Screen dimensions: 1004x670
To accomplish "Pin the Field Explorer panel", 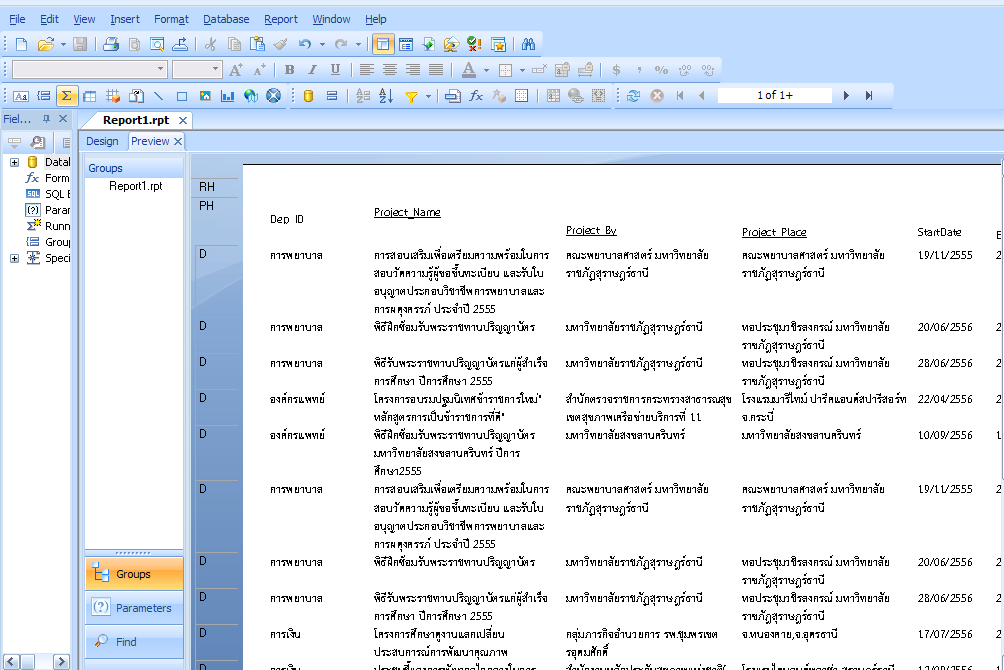I will click(x=46, y=118).
